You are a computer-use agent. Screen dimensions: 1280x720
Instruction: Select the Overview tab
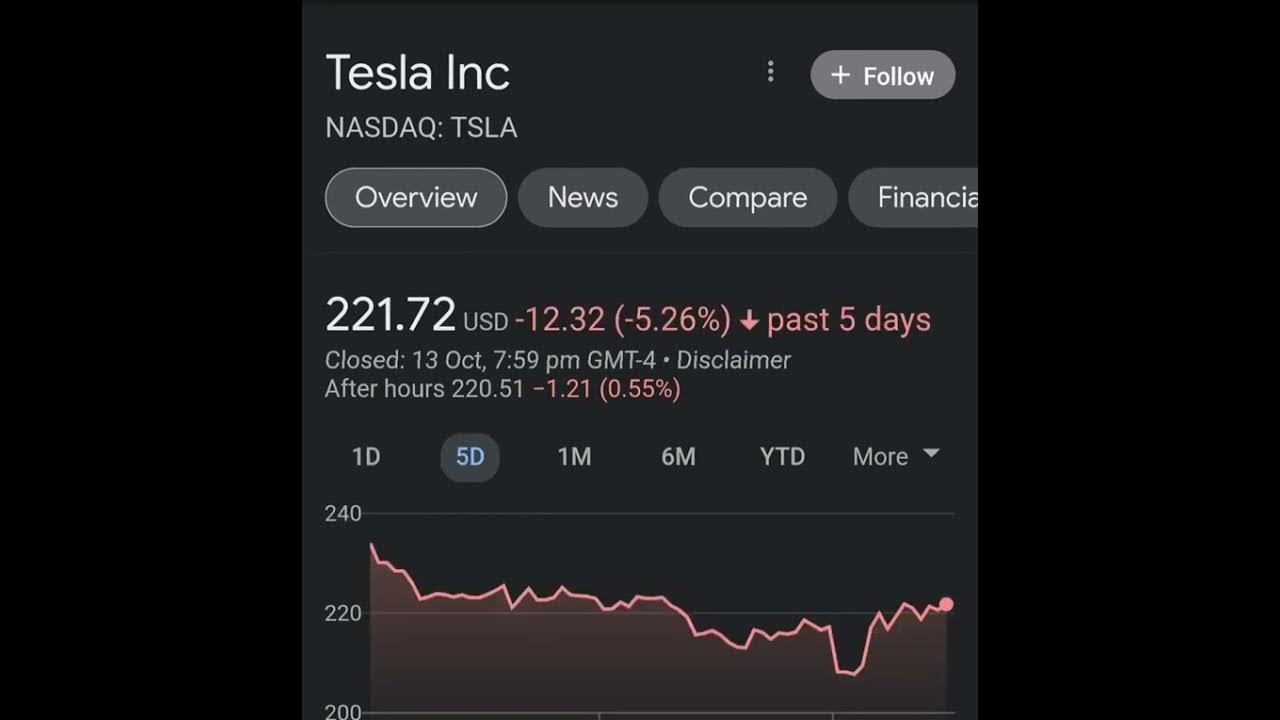pyautogui.click(x=416, y=197)
